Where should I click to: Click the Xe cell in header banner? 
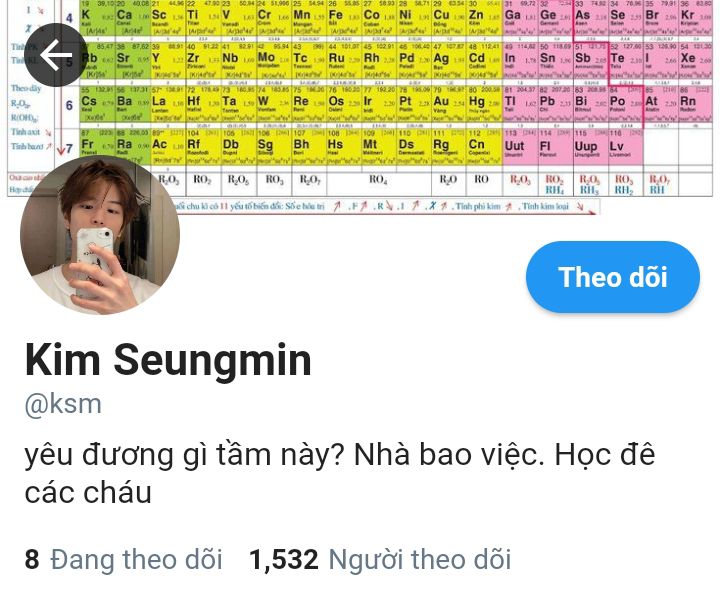tap(695, 61)
